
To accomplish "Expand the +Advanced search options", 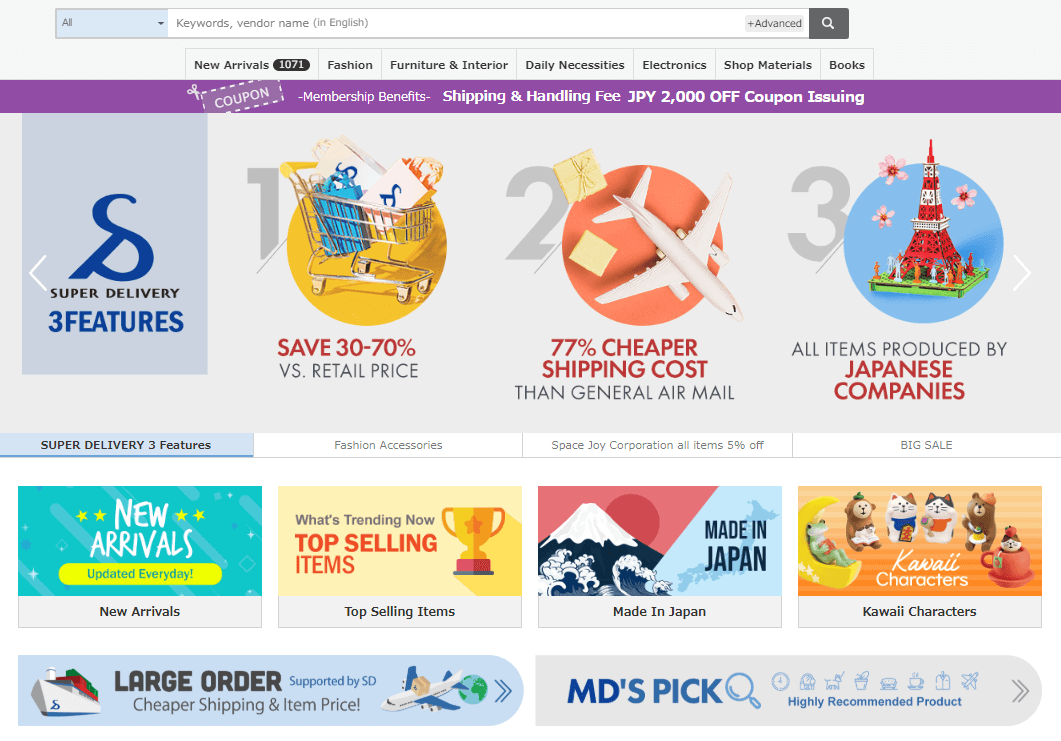I will 774,23.
